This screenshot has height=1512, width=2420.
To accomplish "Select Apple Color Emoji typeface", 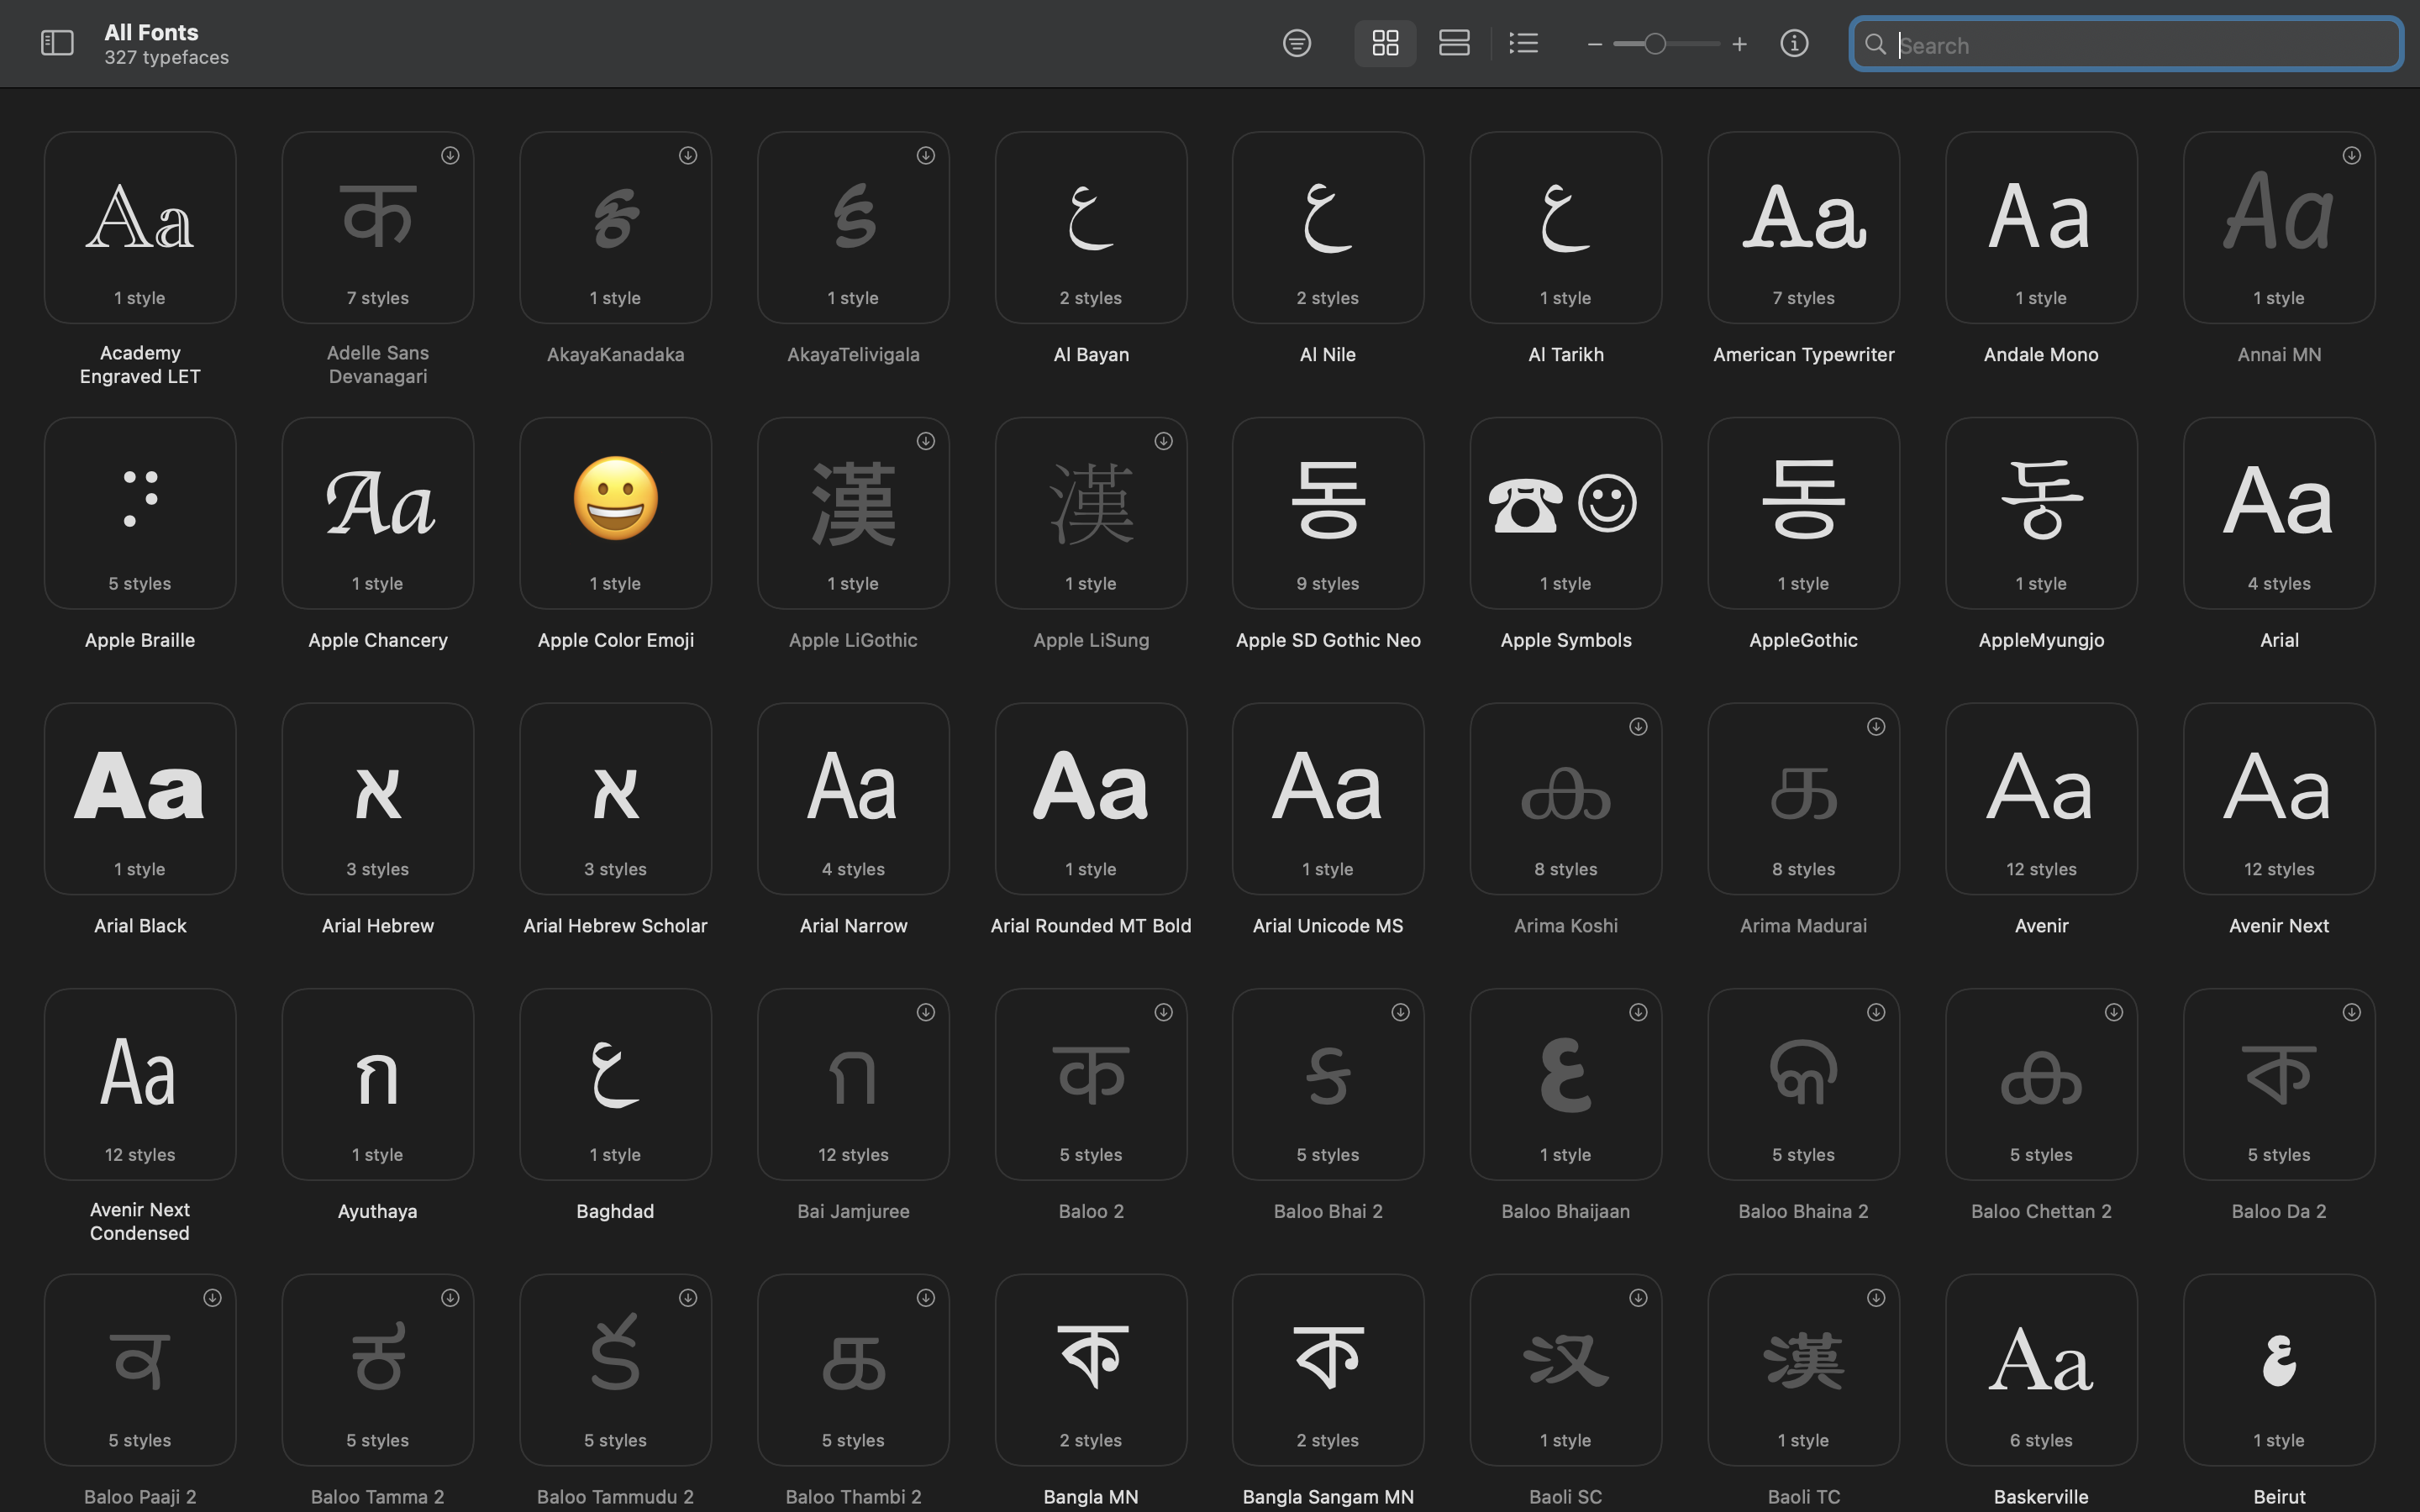I will point(616,513).
